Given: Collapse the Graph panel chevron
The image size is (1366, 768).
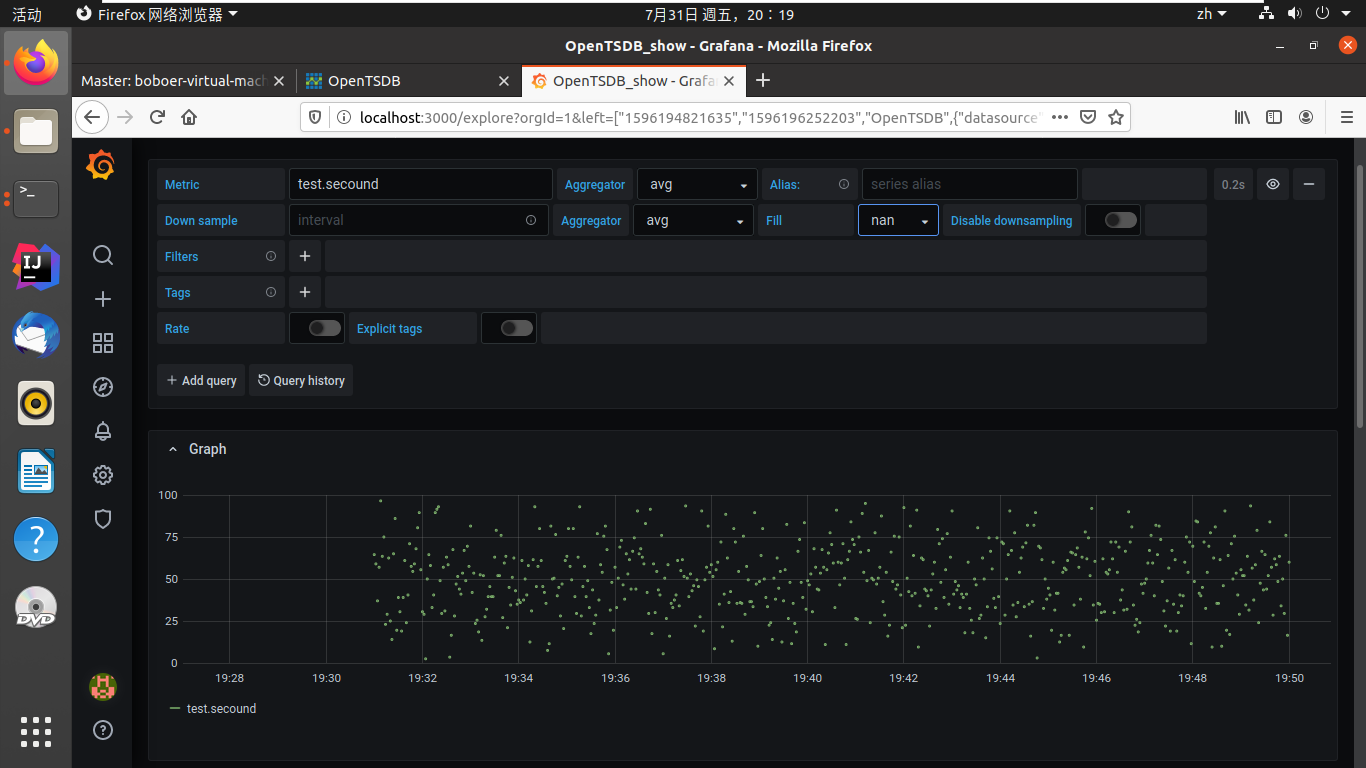Looking at the screenshot, I should 172,449.
